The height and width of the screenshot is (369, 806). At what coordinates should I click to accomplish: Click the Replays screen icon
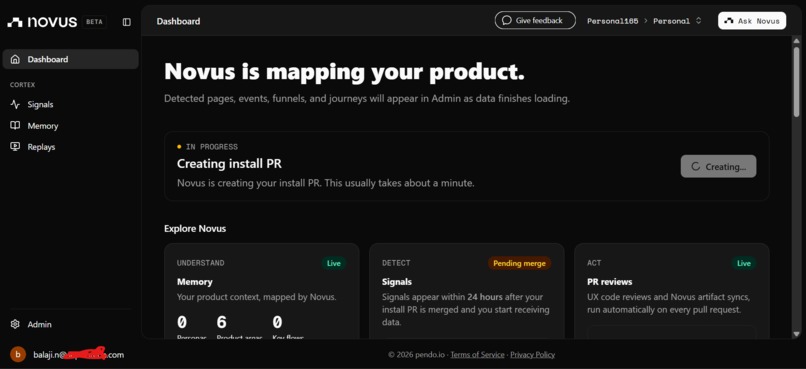click(x=15, y=146)
